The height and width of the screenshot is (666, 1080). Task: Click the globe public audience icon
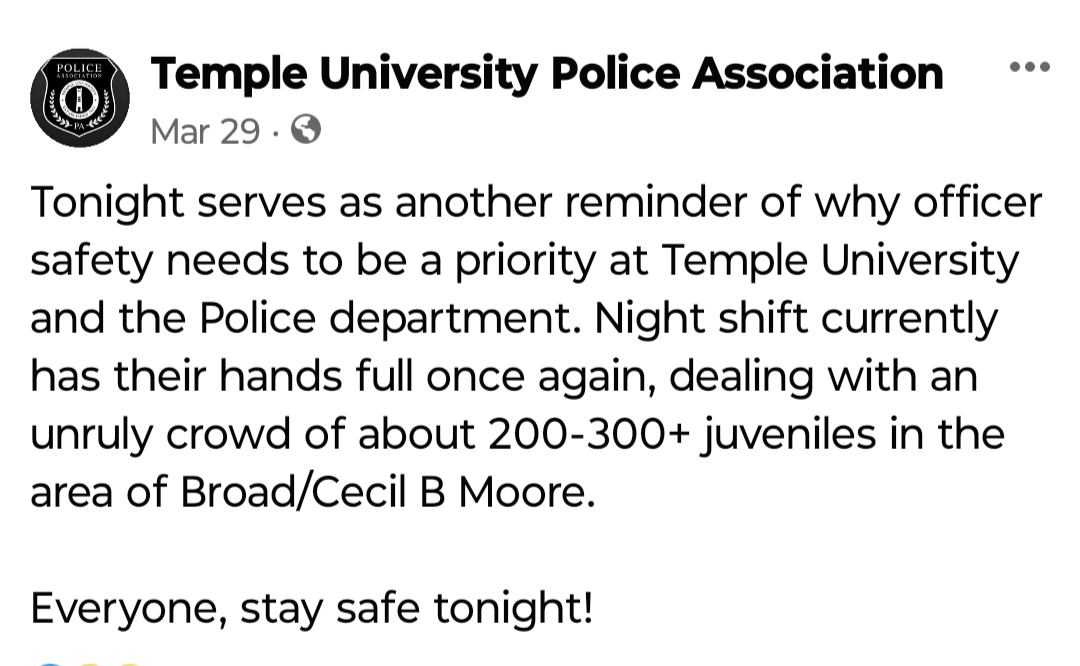point(306,129)
